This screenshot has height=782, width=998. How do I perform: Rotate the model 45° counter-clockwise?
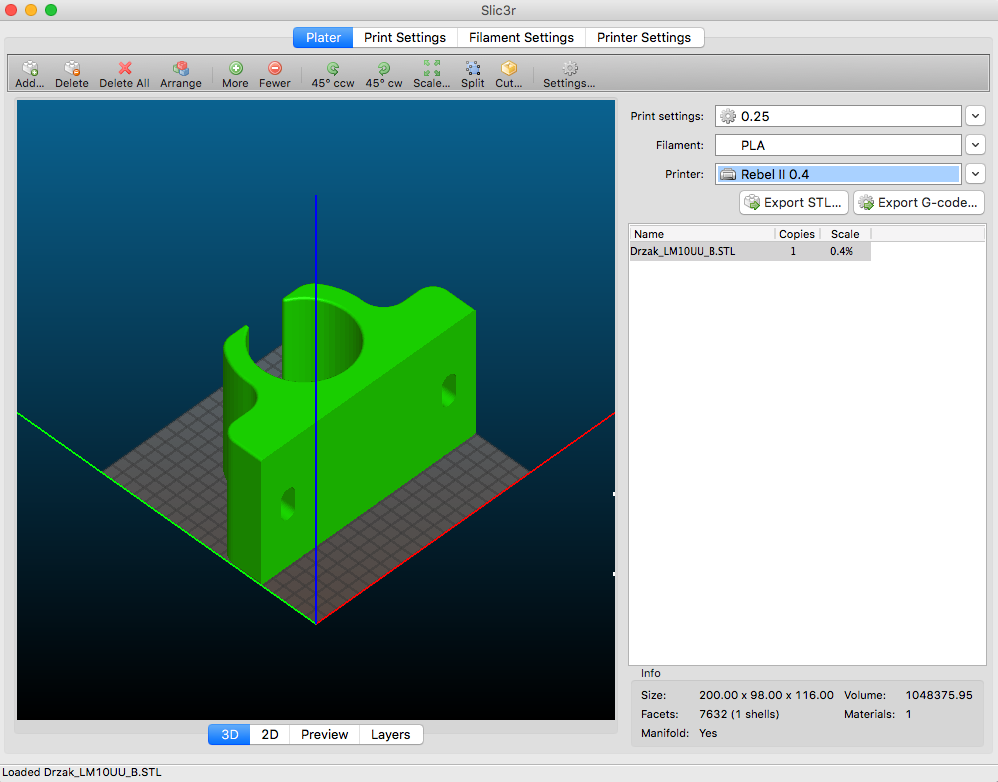[333, 69]
